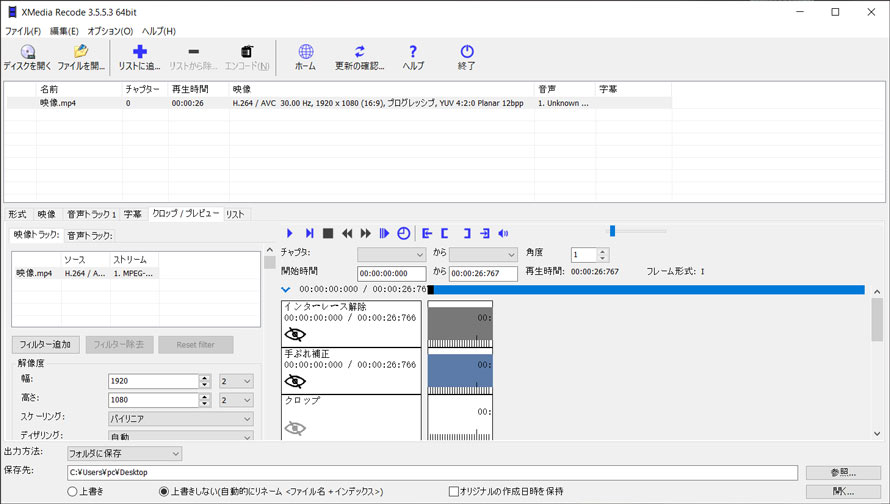Open disc with ディスクを開く icon
The height and width of the screenshot is (504, 890).
[x=27, y=52]
